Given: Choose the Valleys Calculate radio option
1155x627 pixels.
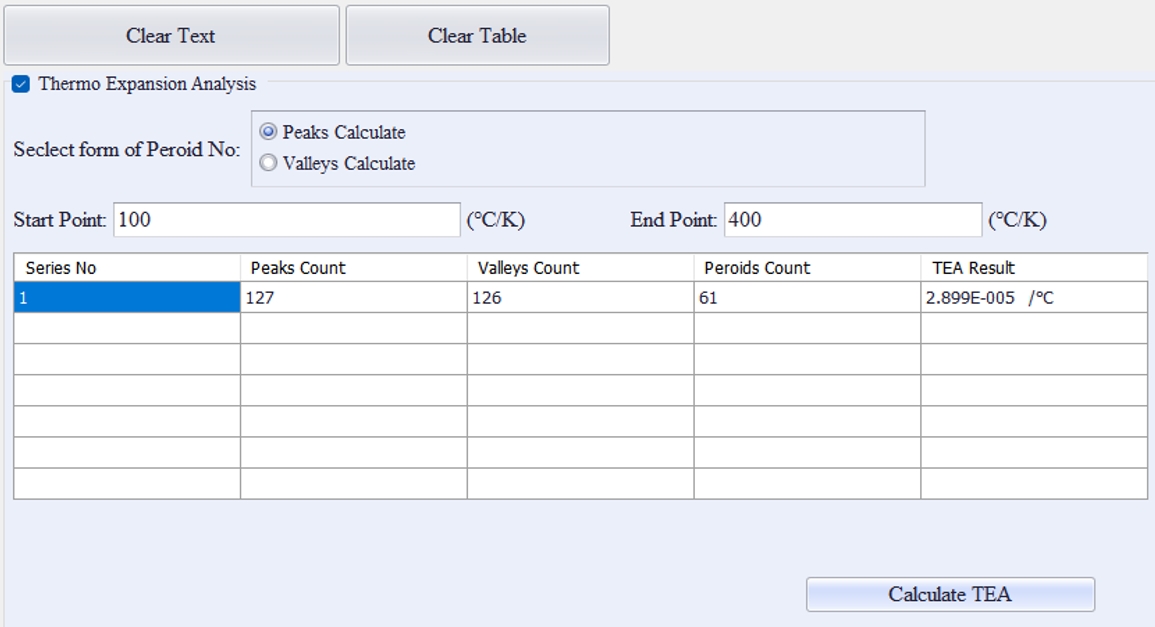Looking at the screenshot, I should click(x=269, y=164).
